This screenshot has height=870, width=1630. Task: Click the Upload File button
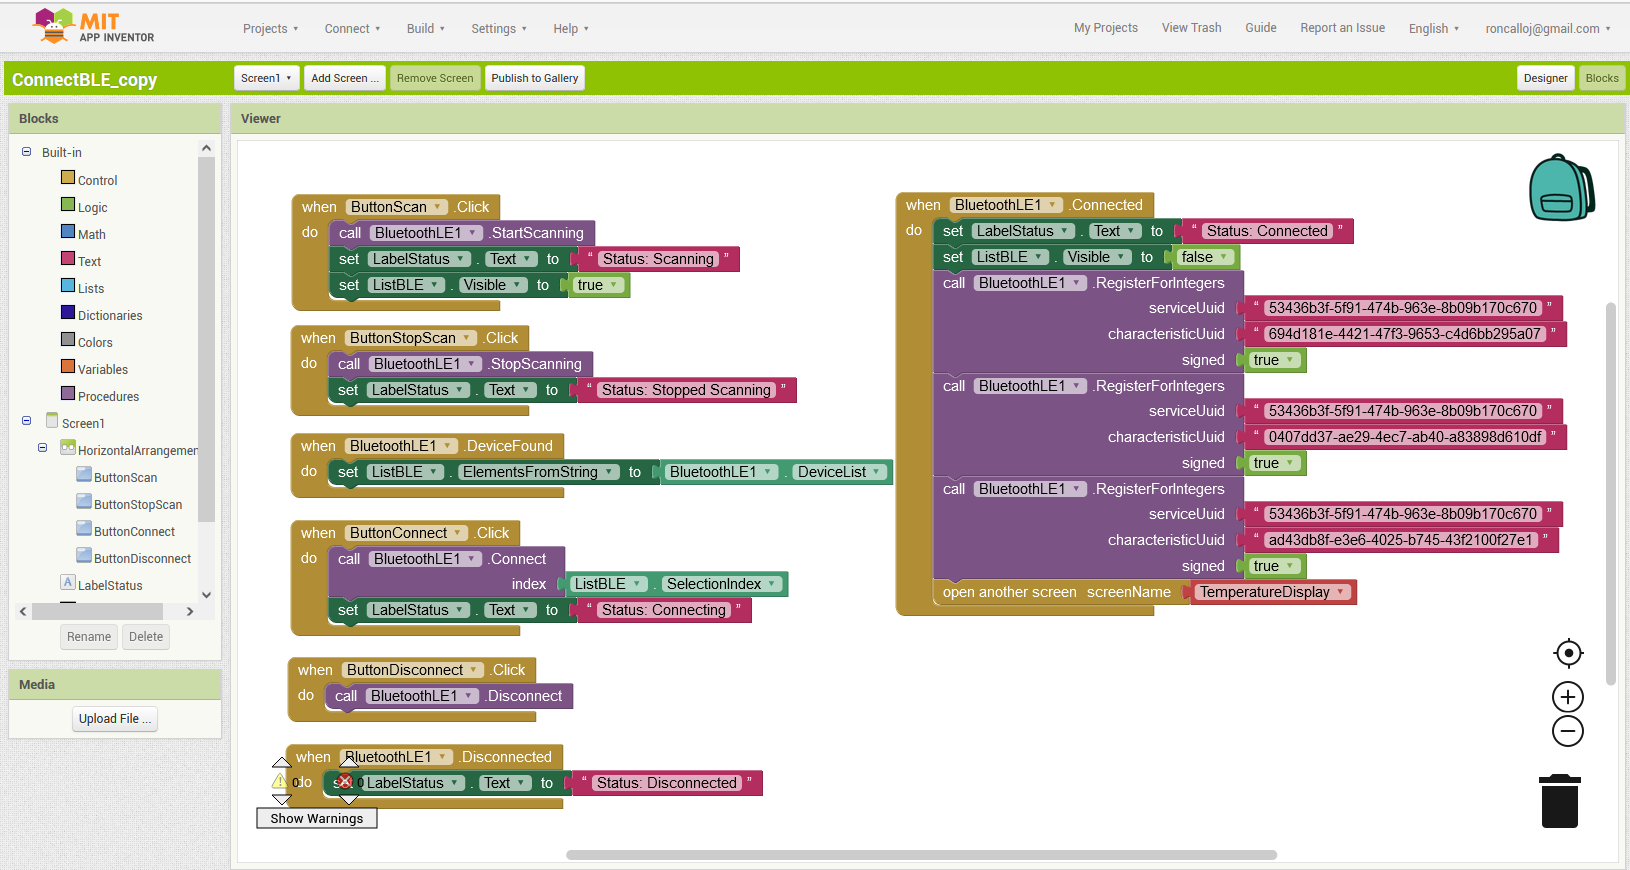click(x=116, y=719)
